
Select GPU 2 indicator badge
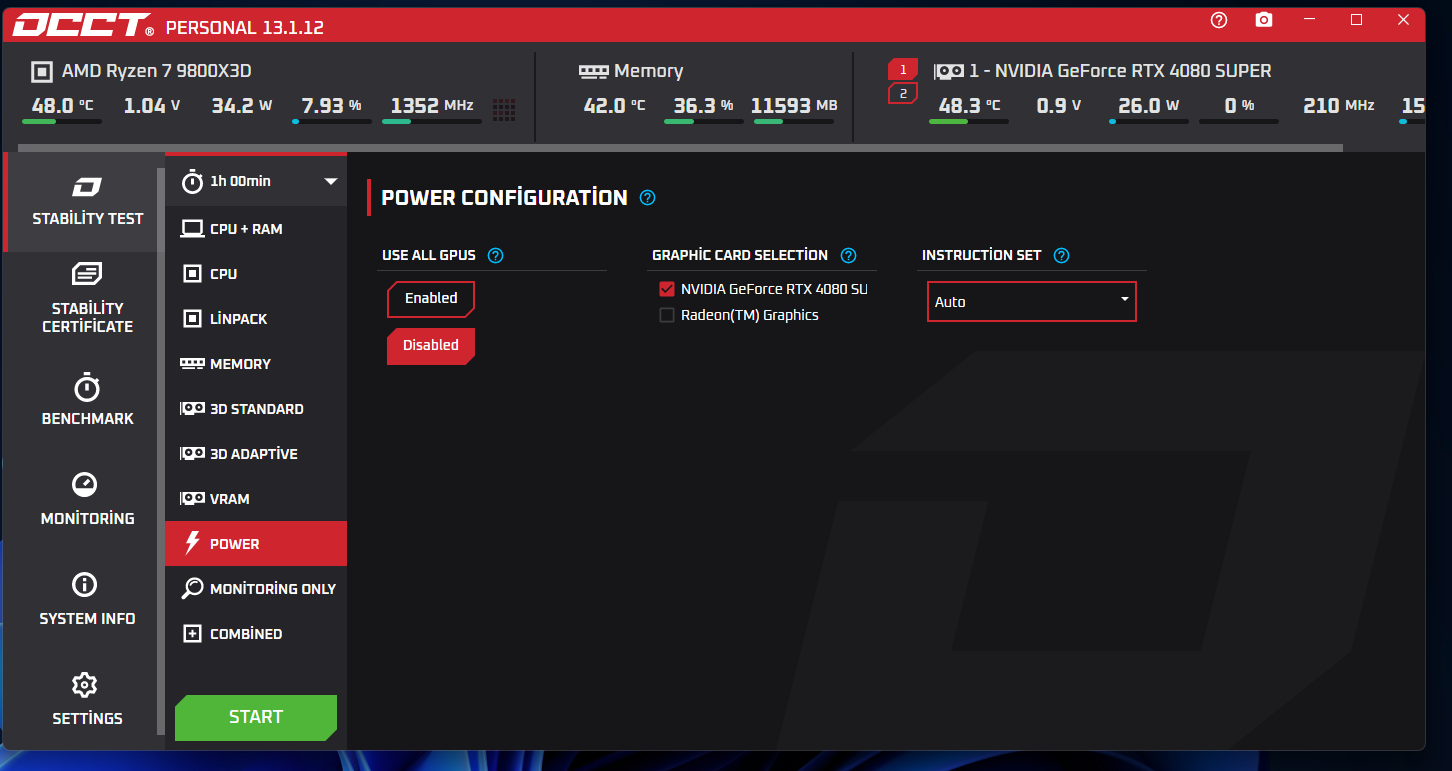[902, 93]
